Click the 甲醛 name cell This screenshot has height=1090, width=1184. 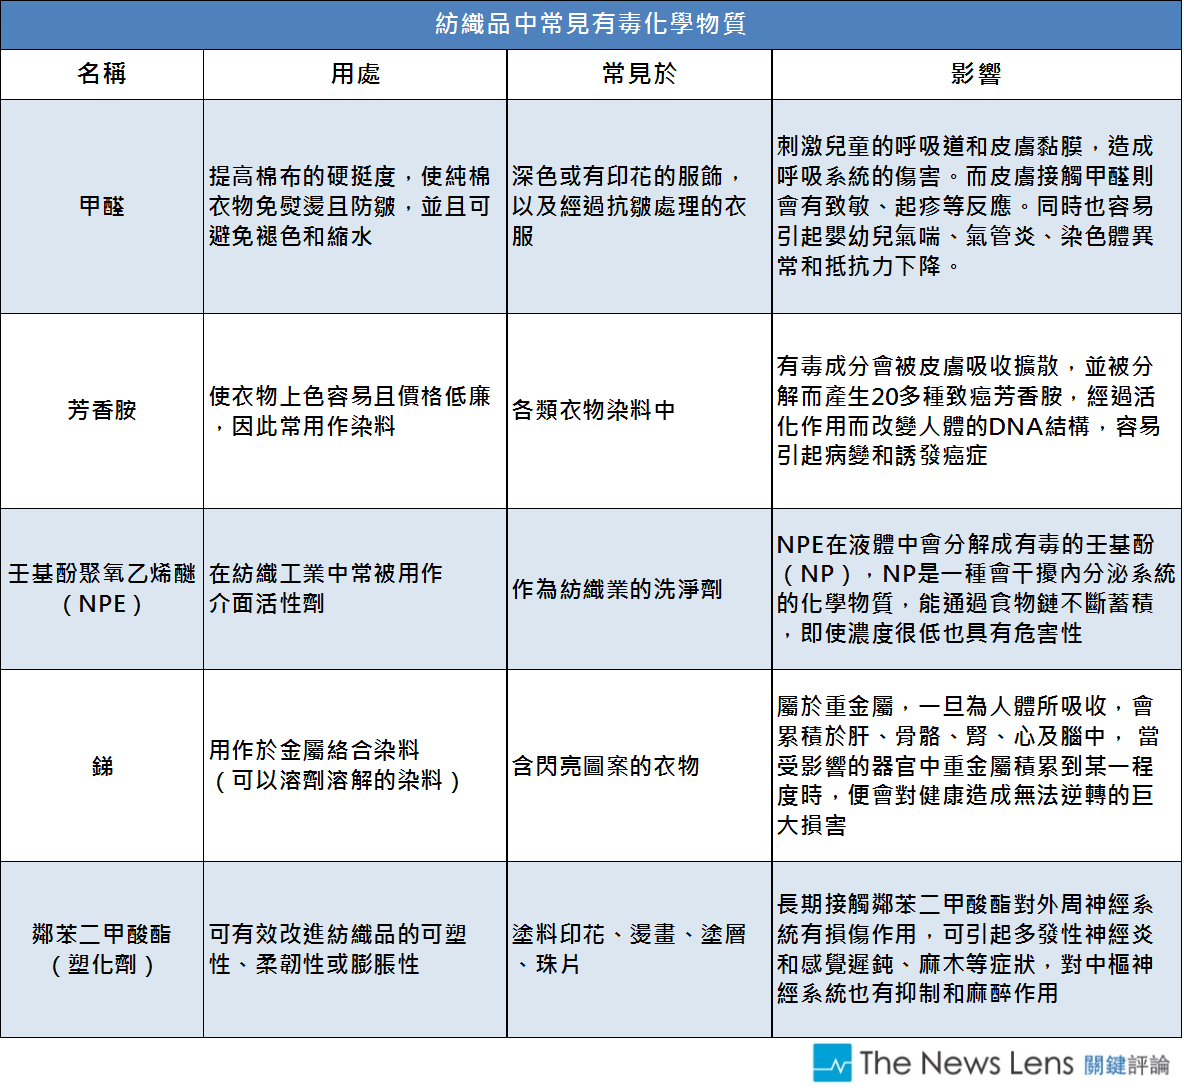(102, 206)
